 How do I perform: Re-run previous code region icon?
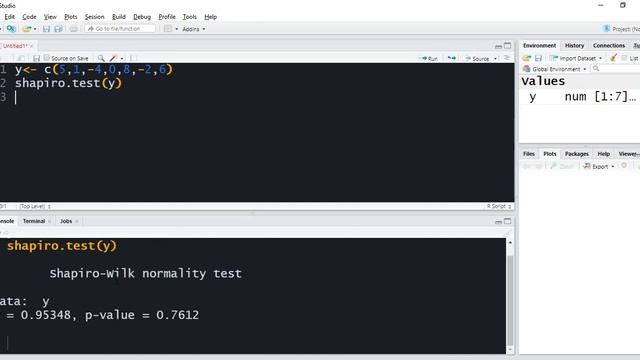click(x=451, y=58)
